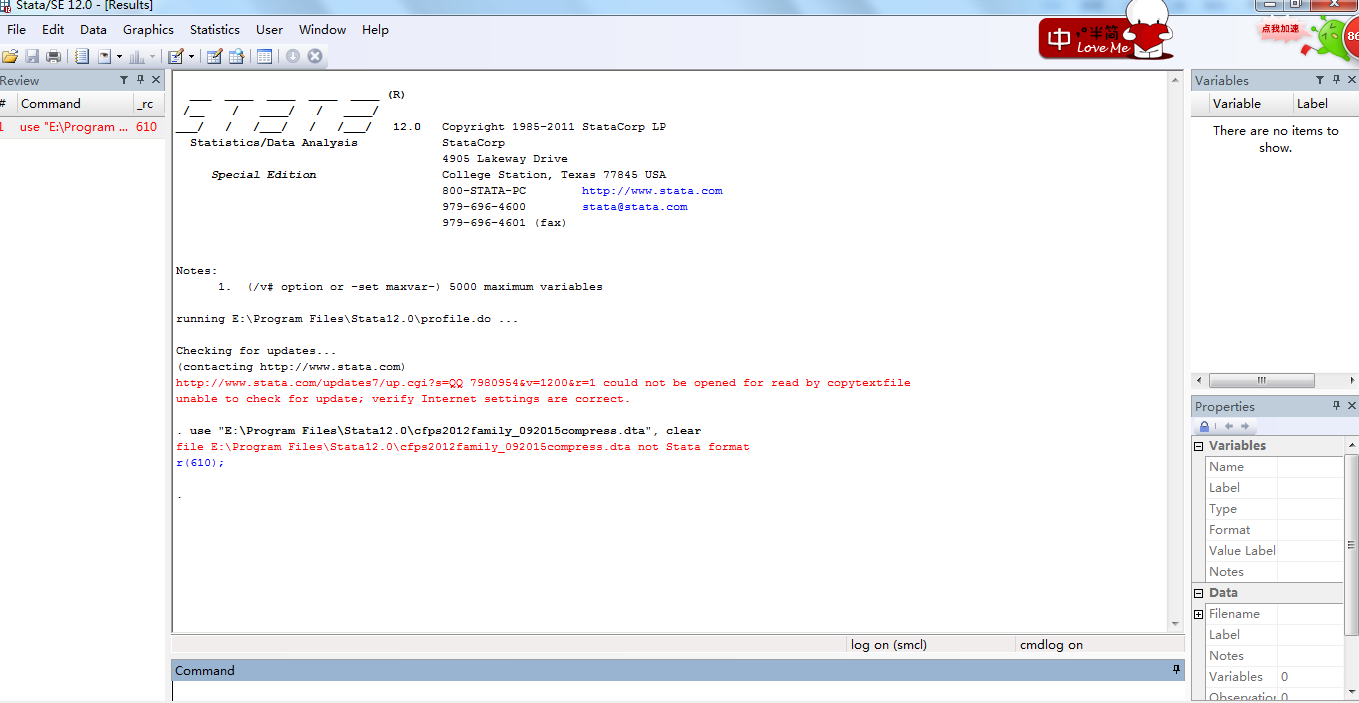Open the Statistics menu
The width and height of the screenshot is (1359, 703).
pyautogui.click(x=215, y=30)
